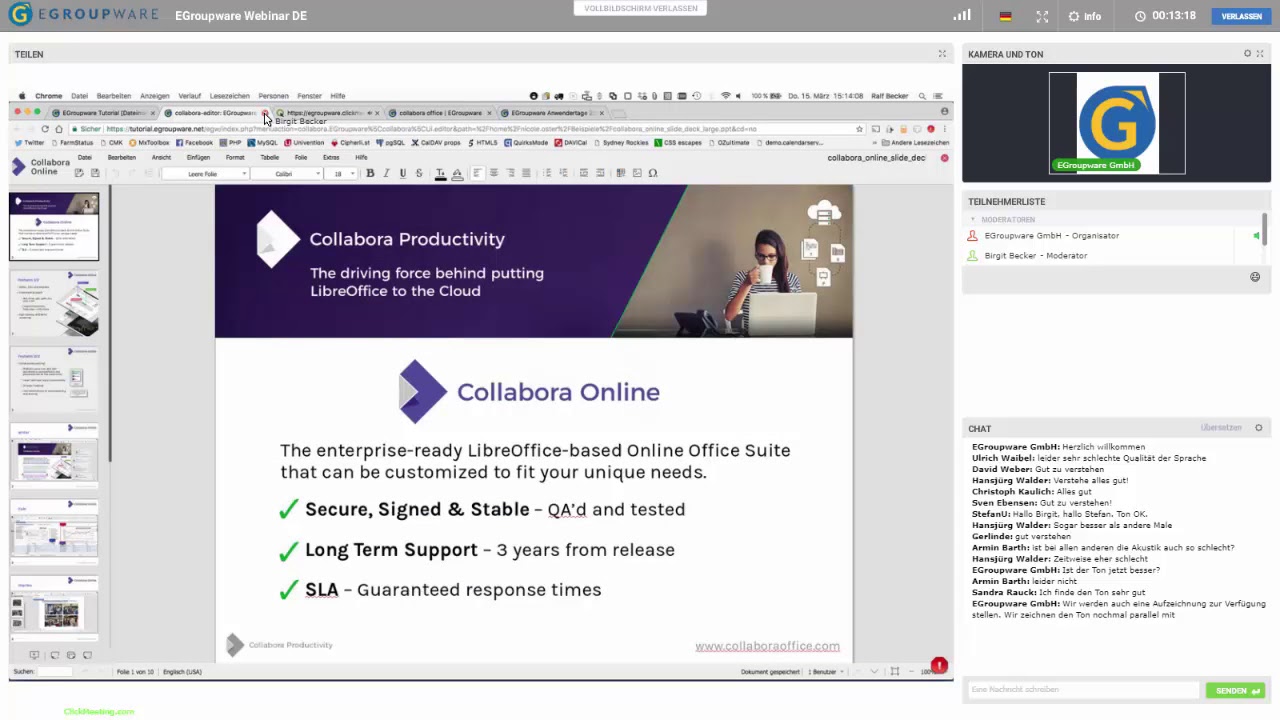The image size is (1280, 720).
Task: Click VOLLBILDSCHIRM VERLASSEN button
Action: pos(641,8)
